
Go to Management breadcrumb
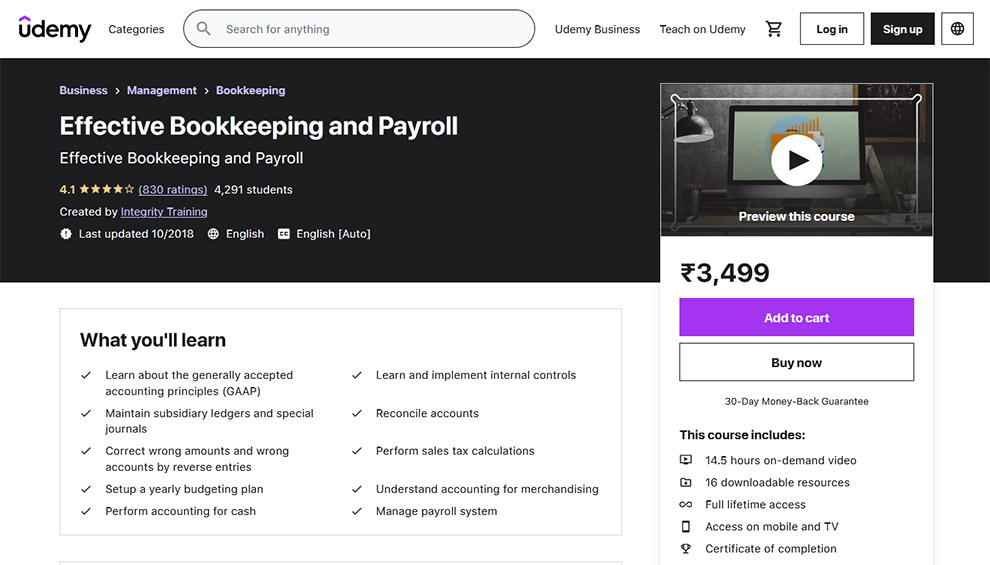click(x=162, y=90)
